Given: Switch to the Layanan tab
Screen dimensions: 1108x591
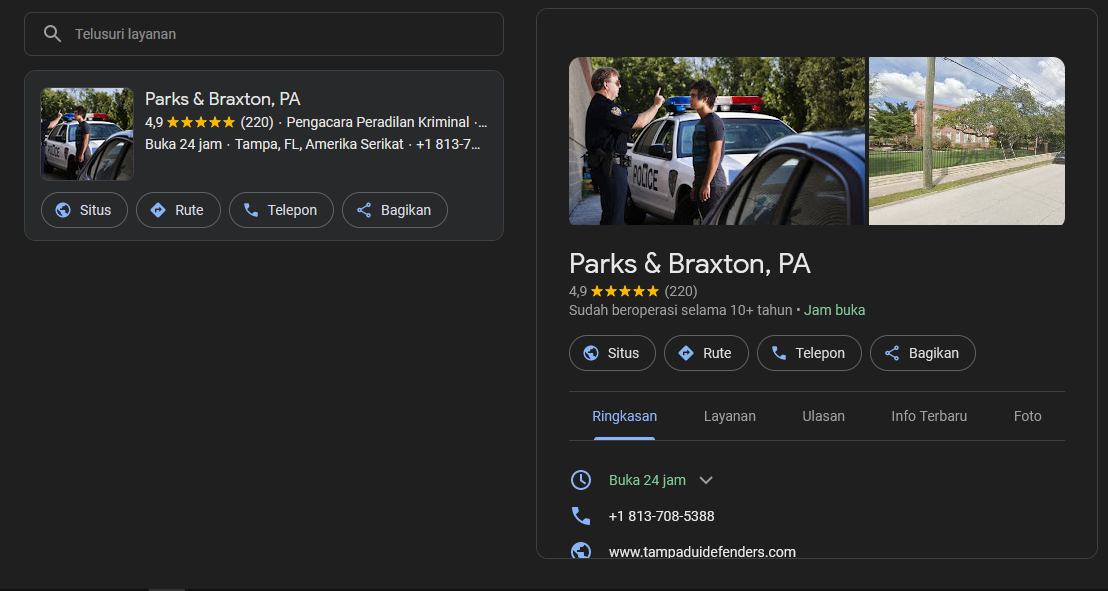Looking at the screenshot, I should click(x=730, y=416).
